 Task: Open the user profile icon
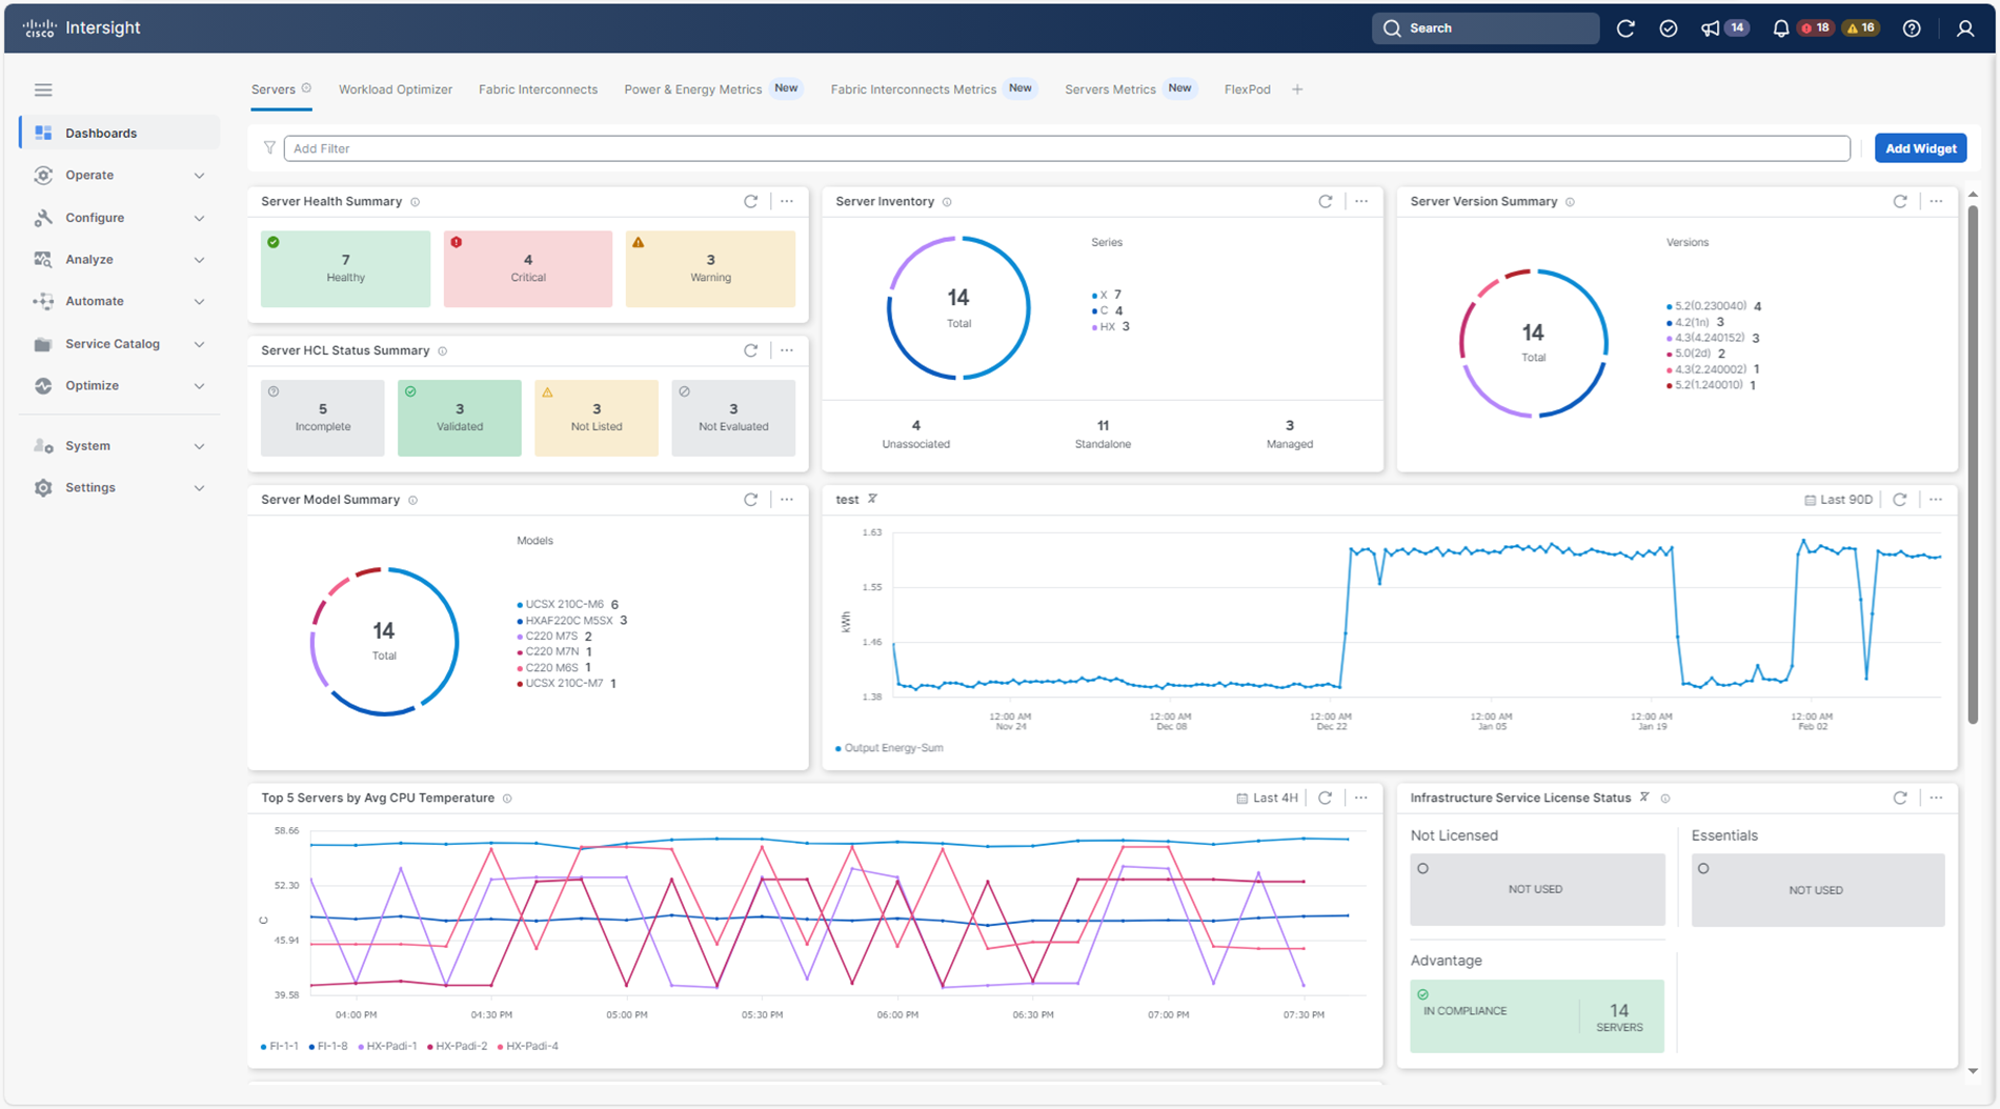(x=1965, y=28)
